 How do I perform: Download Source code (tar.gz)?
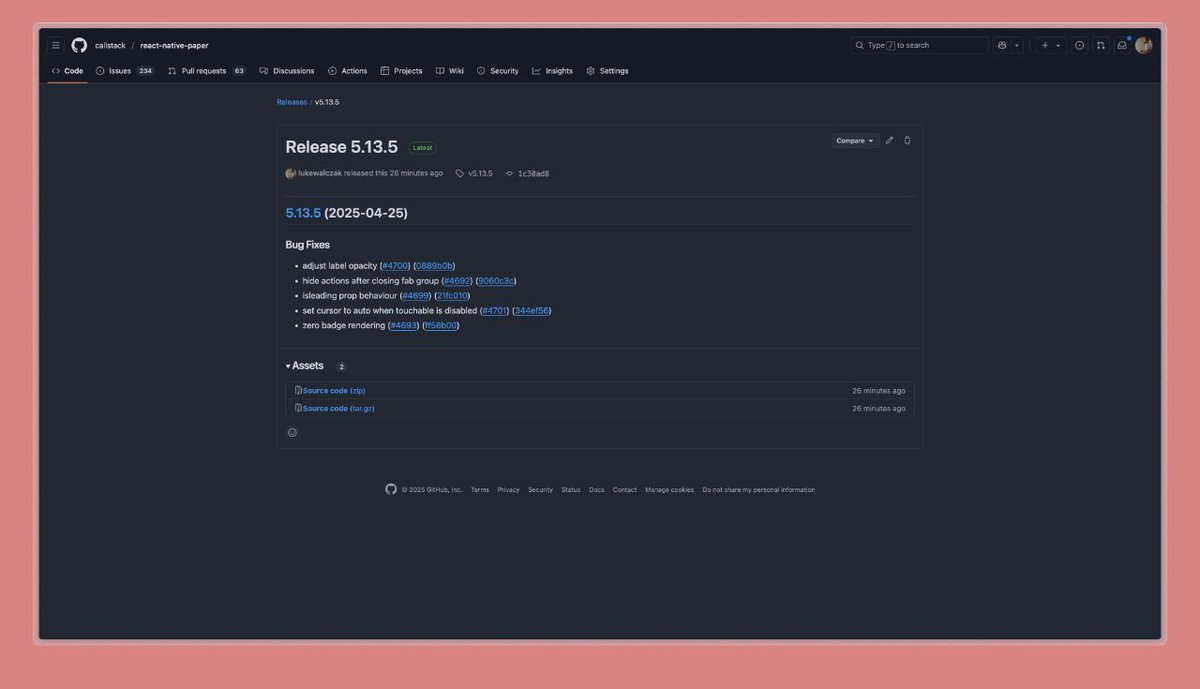pyautogui.click(x=339, y=408)
